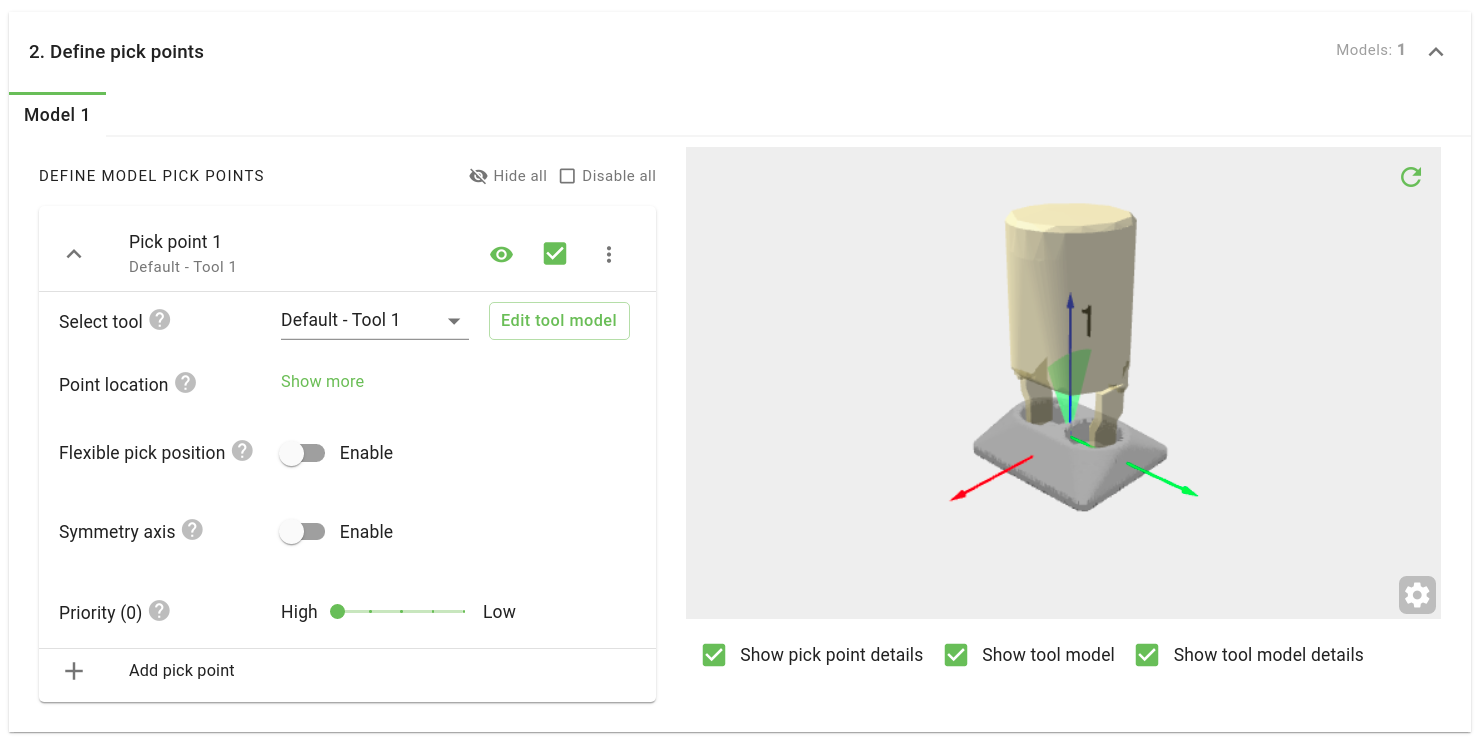Adjust the Priority slider handle

[x=338, y=611]
